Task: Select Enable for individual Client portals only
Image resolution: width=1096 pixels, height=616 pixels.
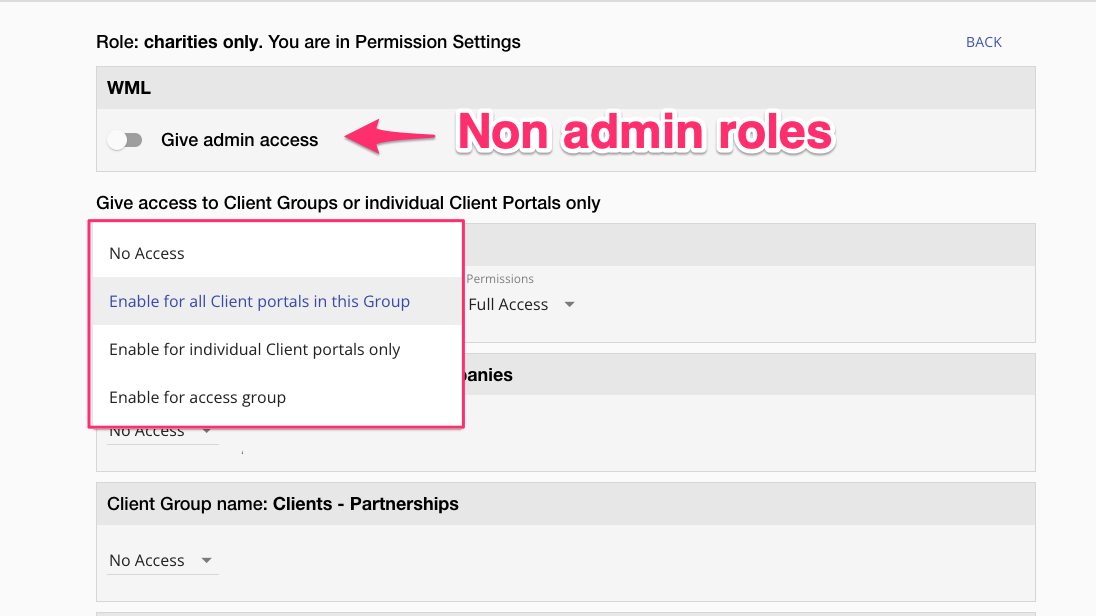Action: click(x=254, y=350)
